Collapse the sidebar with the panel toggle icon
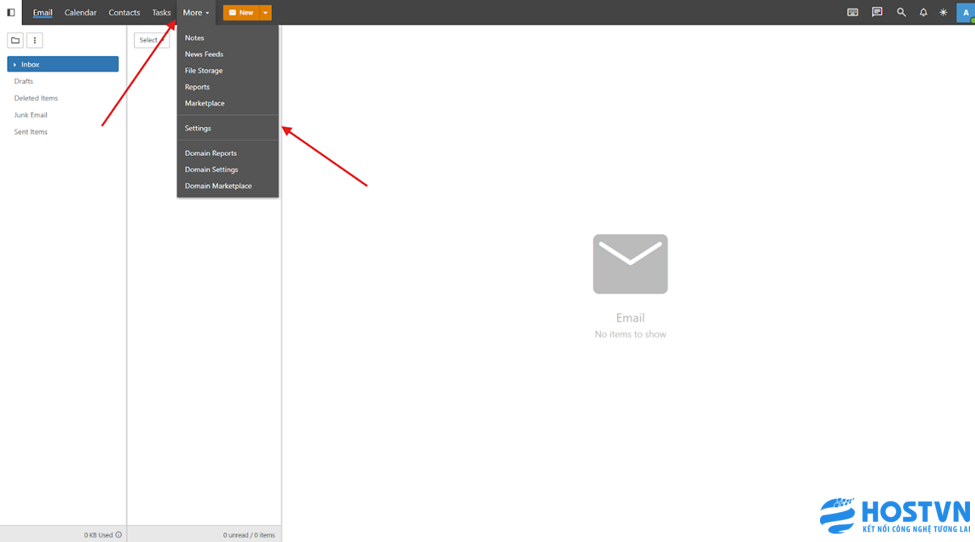The height and width of the screenshot is (542, 975). pyautogui.click(x=11, y=13)
